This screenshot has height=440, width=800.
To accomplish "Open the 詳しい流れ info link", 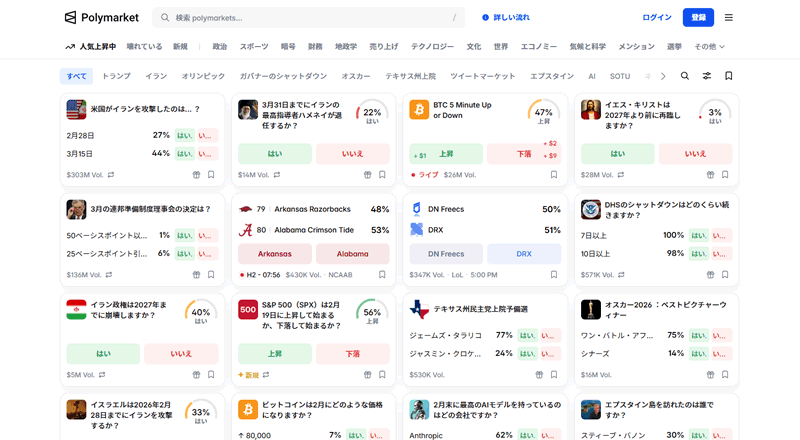I will click(506, 17).
